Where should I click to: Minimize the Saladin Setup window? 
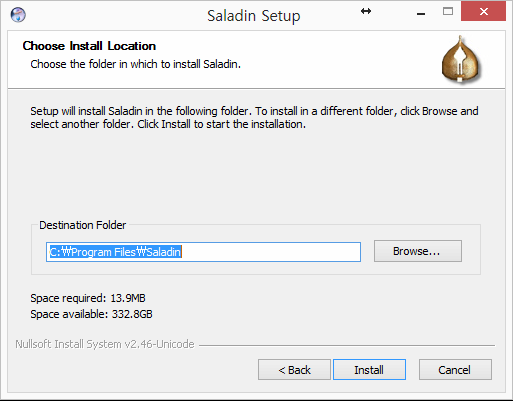[421, 14]
